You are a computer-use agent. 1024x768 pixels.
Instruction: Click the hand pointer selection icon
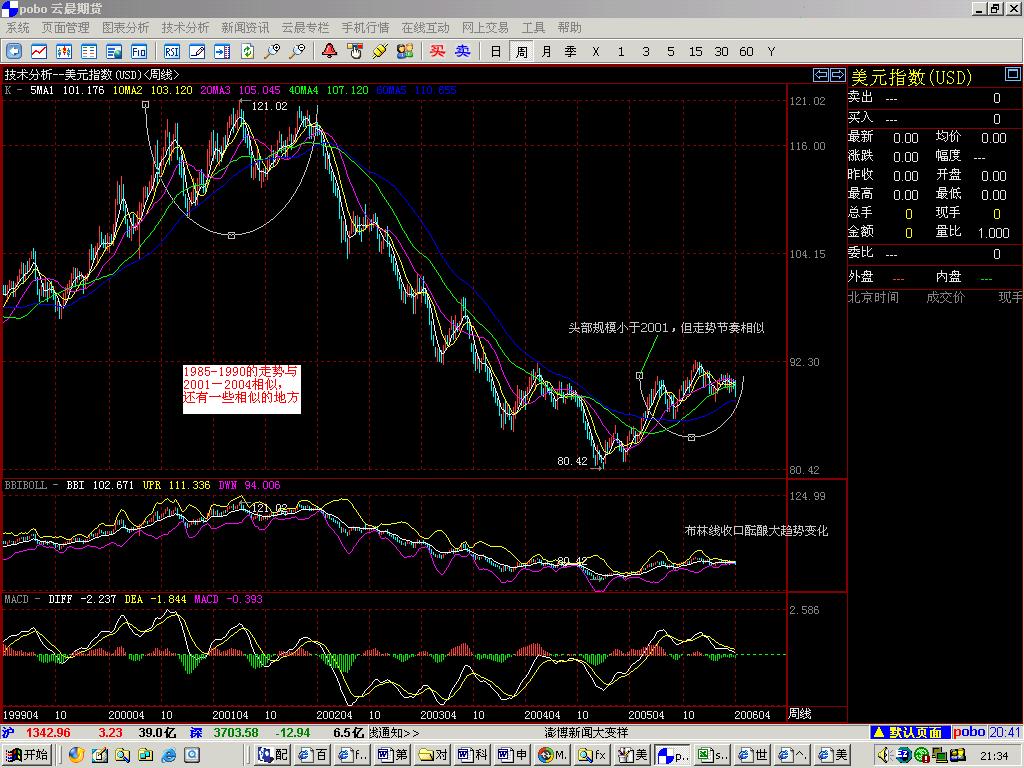click(x=355, y=51)
